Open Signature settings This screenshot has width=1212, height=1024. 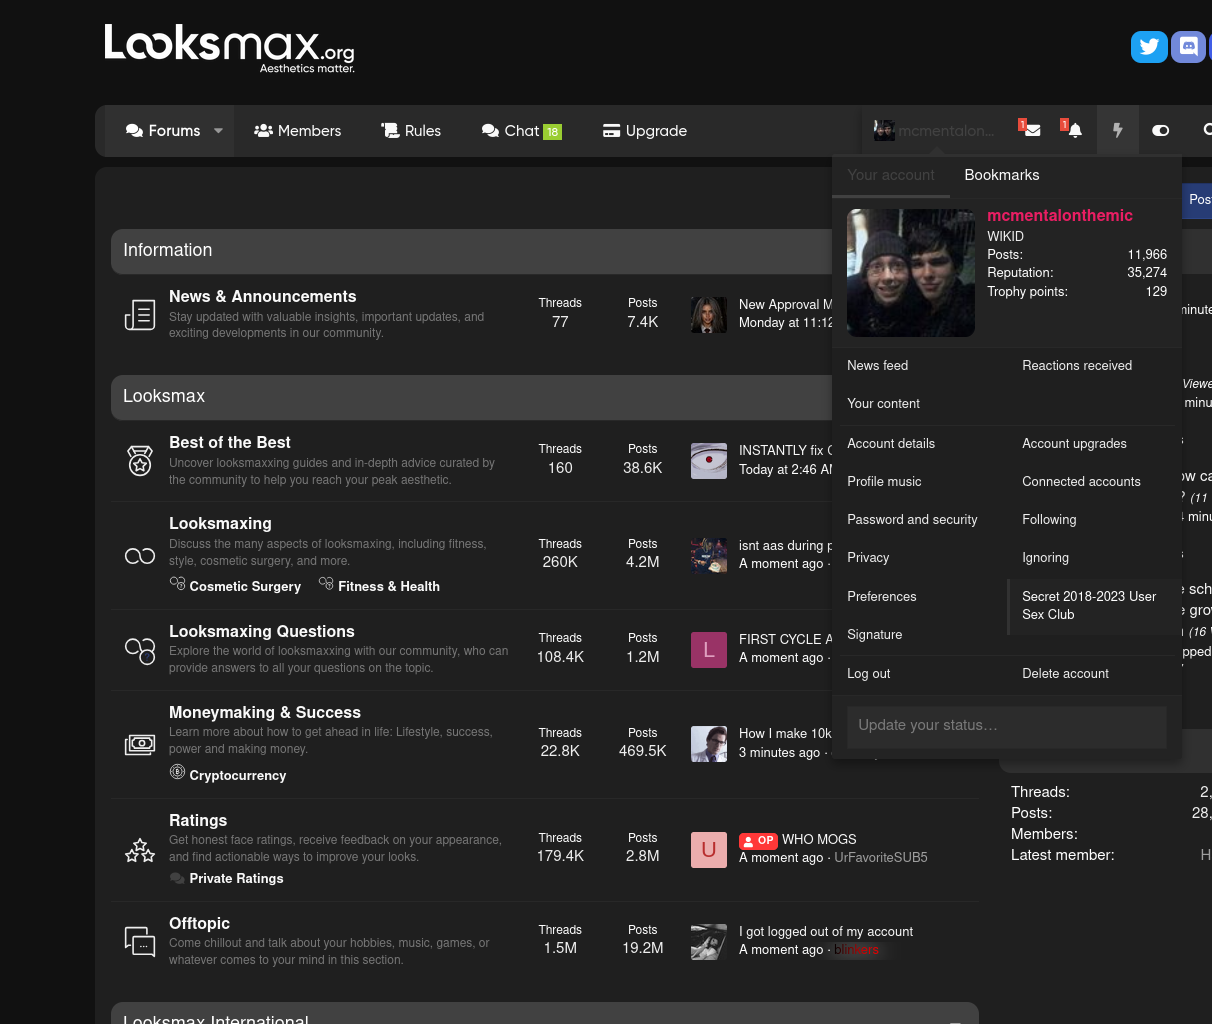(x=875, y=635)
